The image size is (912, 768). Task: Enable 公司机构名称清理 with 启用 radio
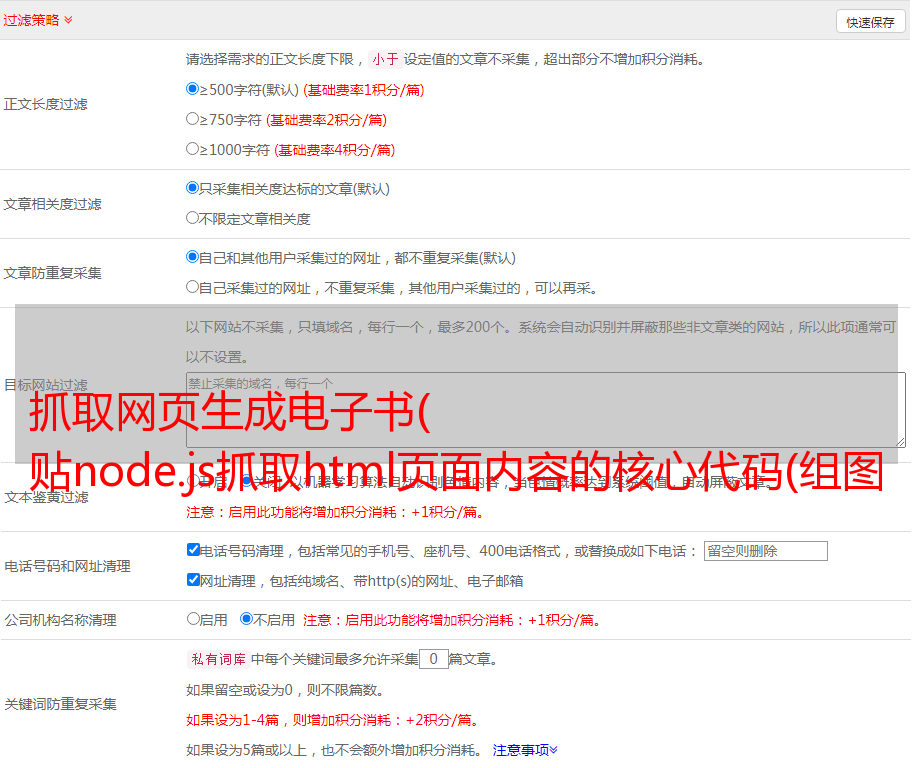click(193, 619)
